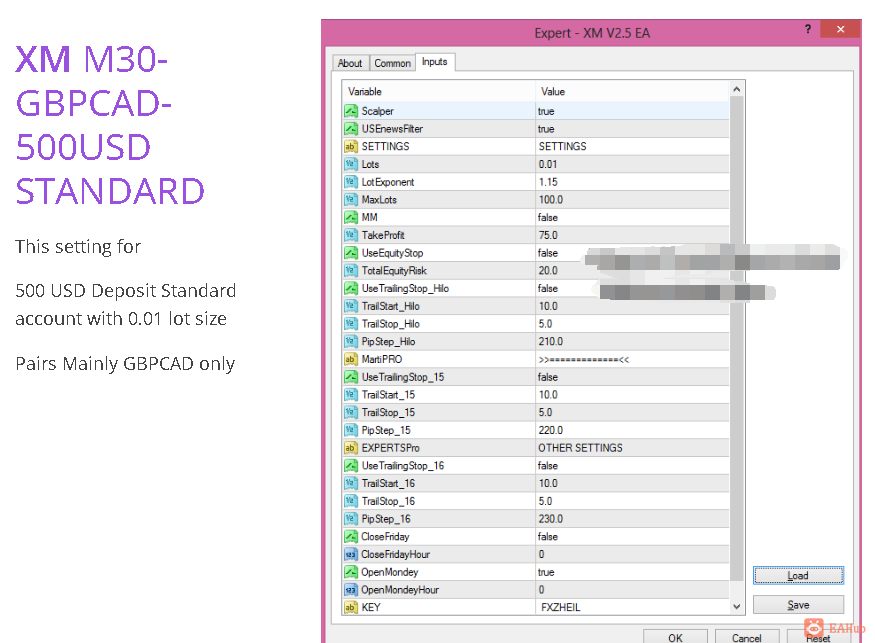Load a settings file with Load button
This screenshot has width=875, height=643.
[x=798, y=575]
